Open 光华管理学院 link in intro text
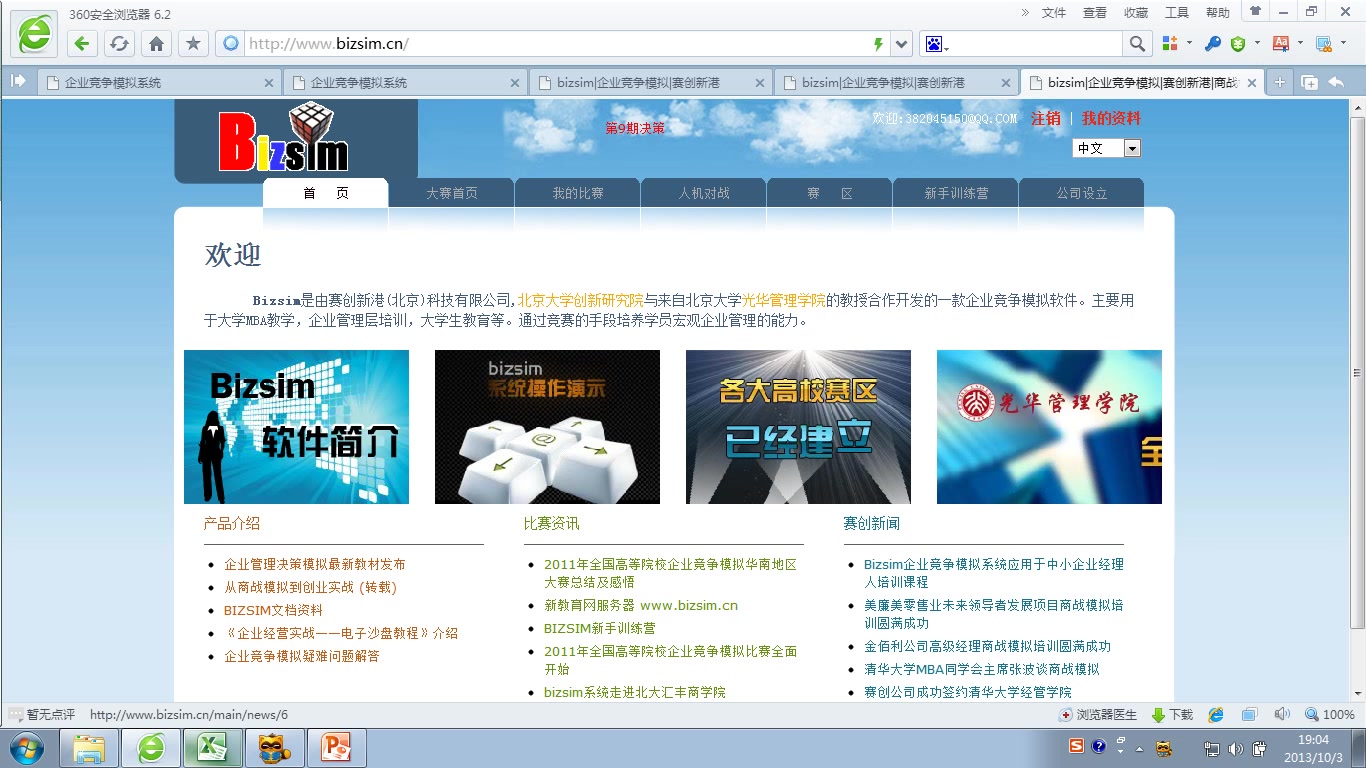1366x768 pixels. pos(784,300)
